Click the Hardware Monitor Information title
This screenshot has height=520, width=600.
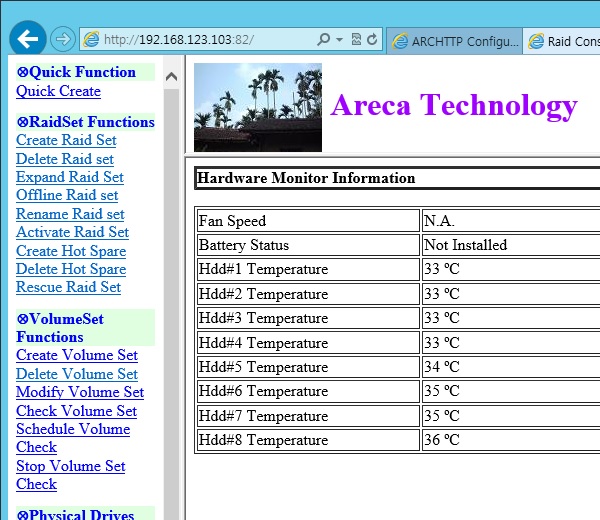306,178
